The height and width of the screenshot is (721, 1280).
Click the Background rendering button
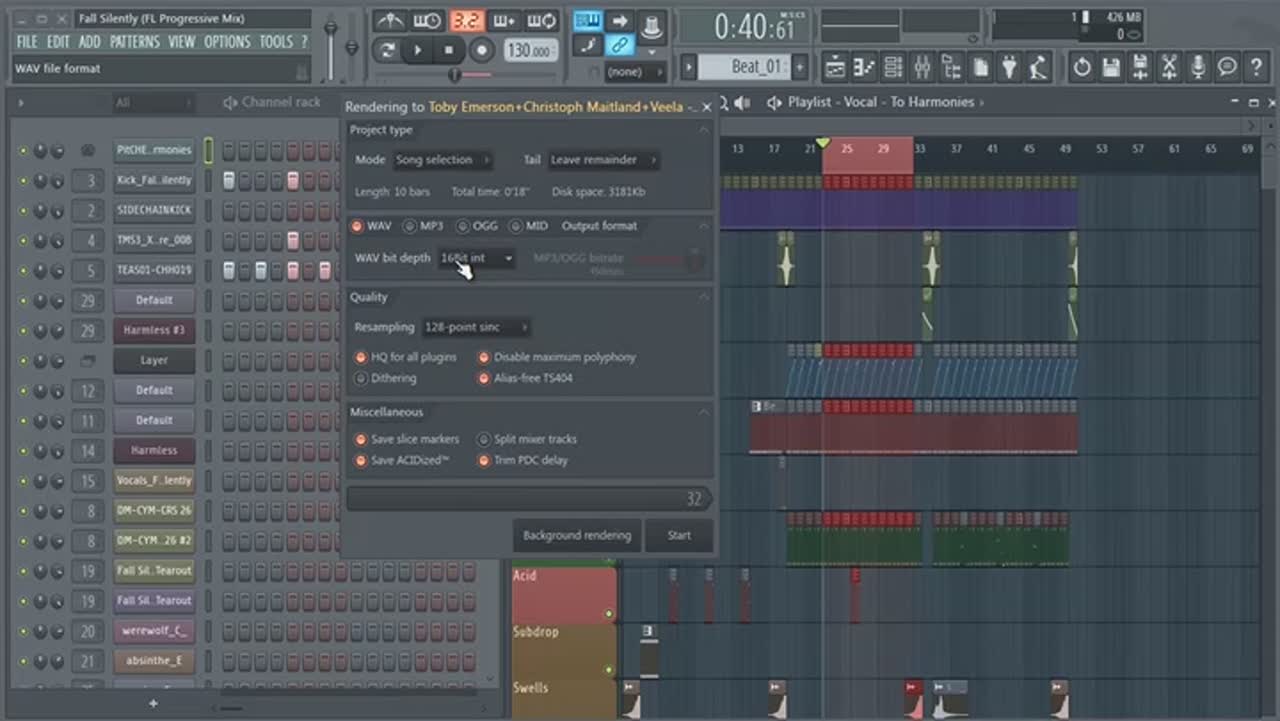point(577,535)
